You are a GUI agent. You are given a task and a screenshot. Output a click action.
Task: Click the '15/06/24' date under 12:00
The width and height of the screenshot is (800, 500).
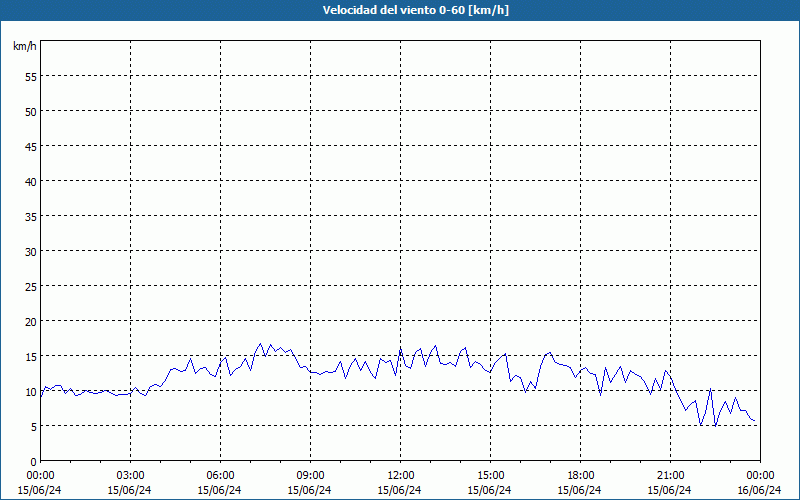pyautogui.click(x=399, y=490)
